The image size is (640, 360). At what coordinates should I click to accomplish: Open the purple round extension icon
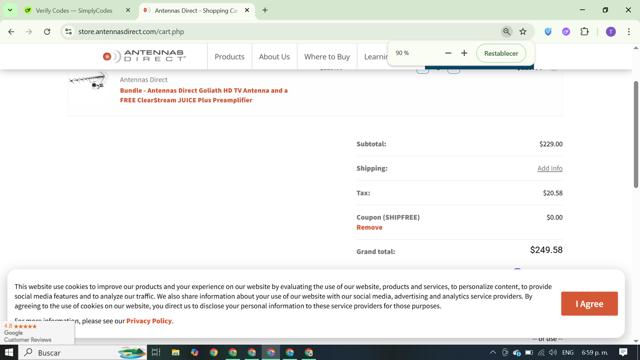click(566, 31)
